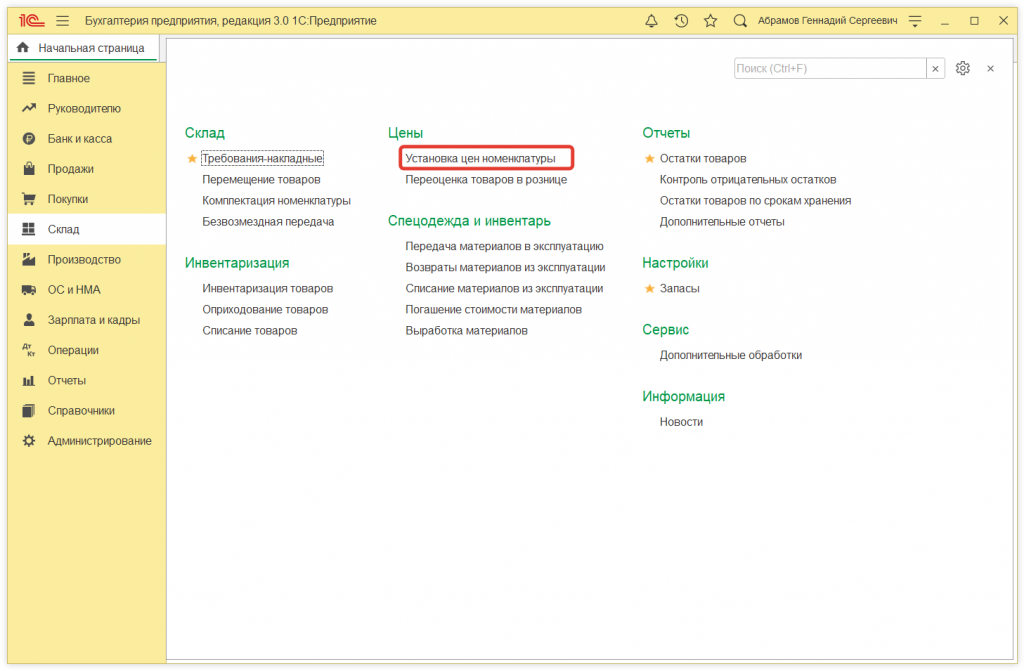Click the magnifier search icon in title bar
The width and height of the screenshot is (1024, 671).
point(740,20)
